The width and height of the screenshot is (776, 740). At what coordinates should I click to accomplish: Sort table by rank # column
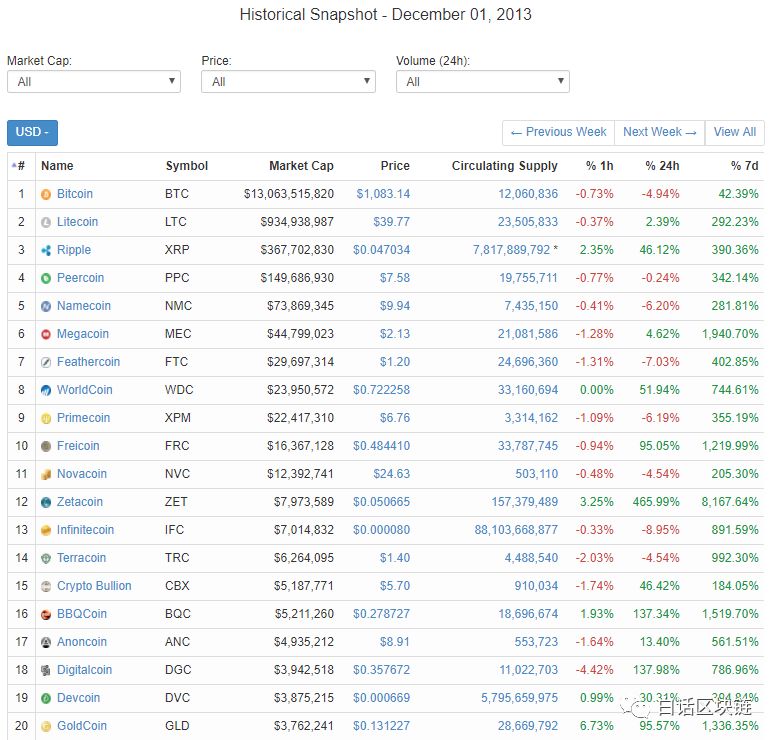[21, 166]
